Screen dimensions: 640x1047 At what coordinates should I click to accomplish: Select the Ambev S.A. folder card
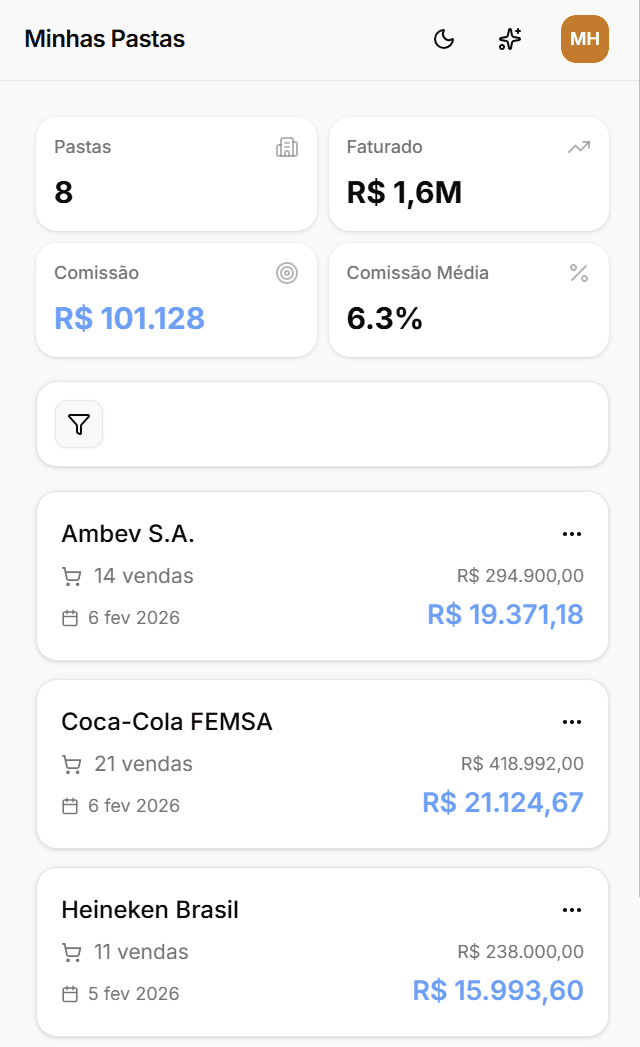click(322, 575)
